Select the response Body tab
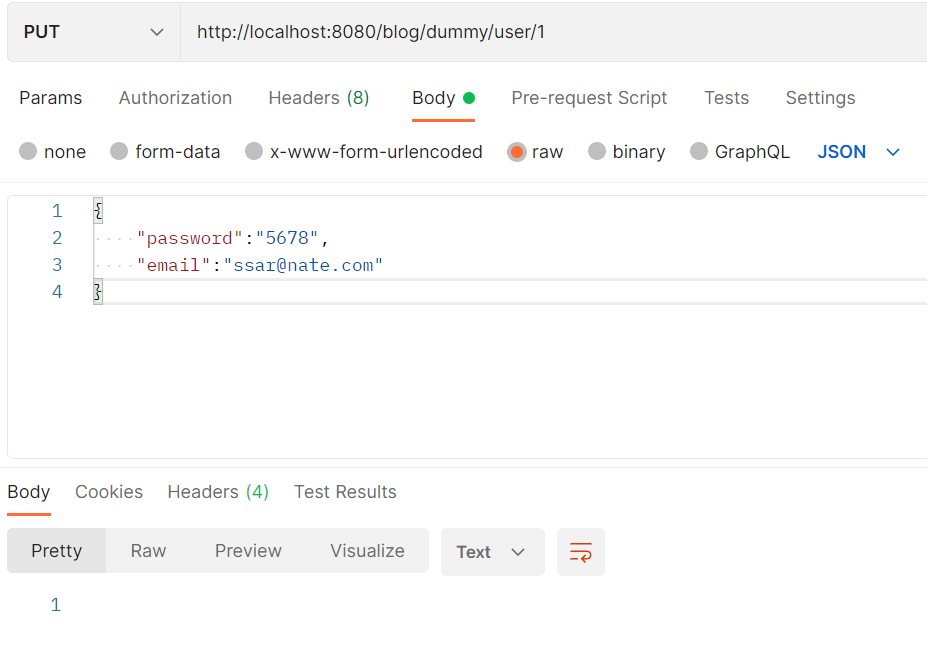 click(29, 492)
